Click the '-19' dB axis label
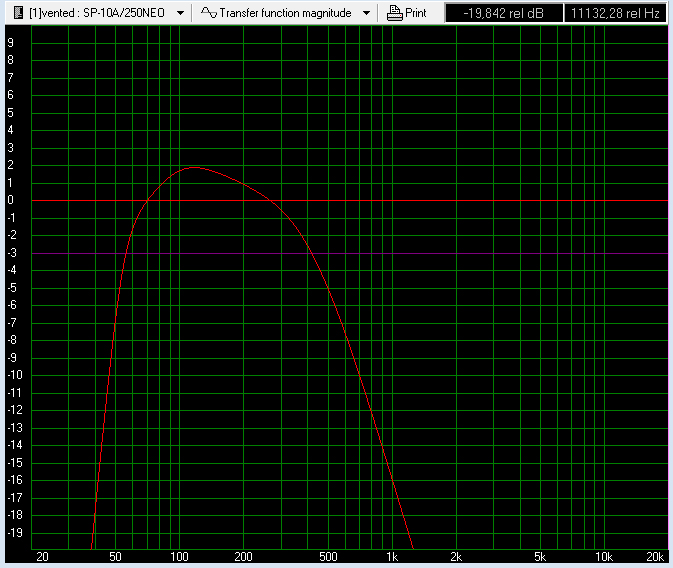Viewport: 673px width, 568px height. pyautogui.click(x=15, y=532)
